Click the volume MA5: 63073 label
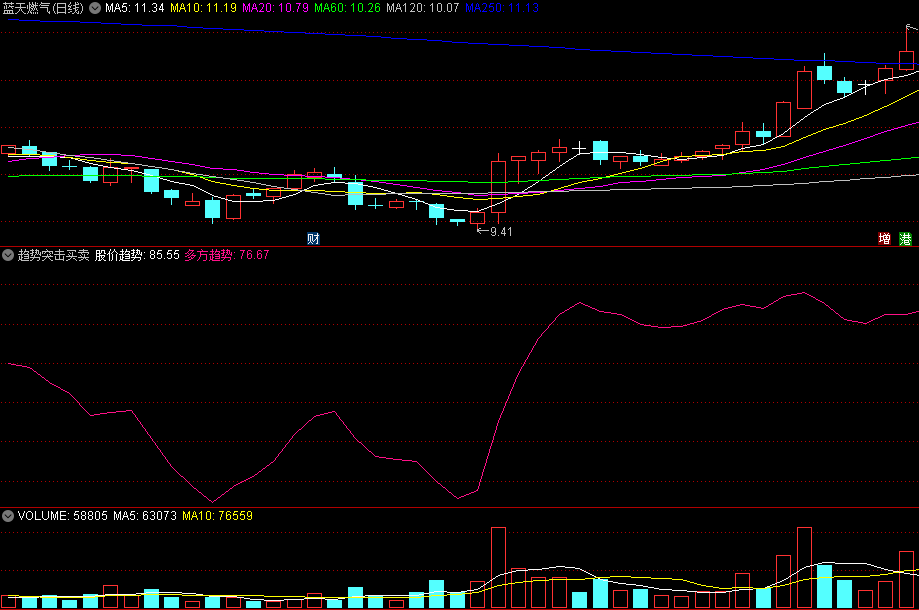Viewport: 919px width, 610px height. [x=145, y=516]
